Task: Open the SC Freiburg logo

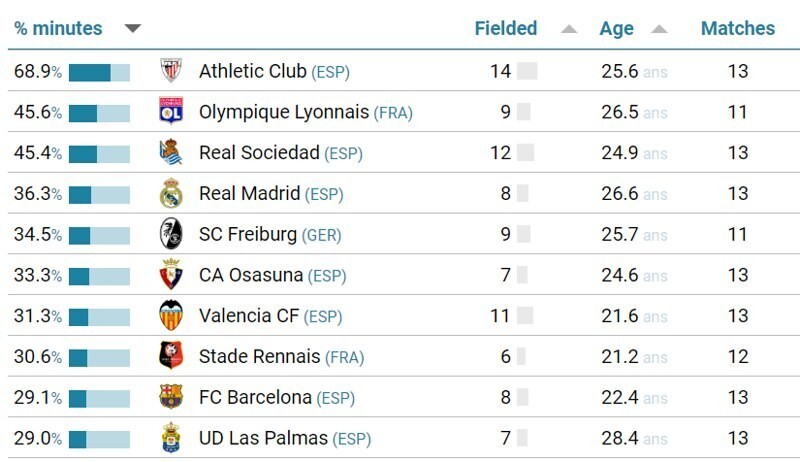Action: 171,234
